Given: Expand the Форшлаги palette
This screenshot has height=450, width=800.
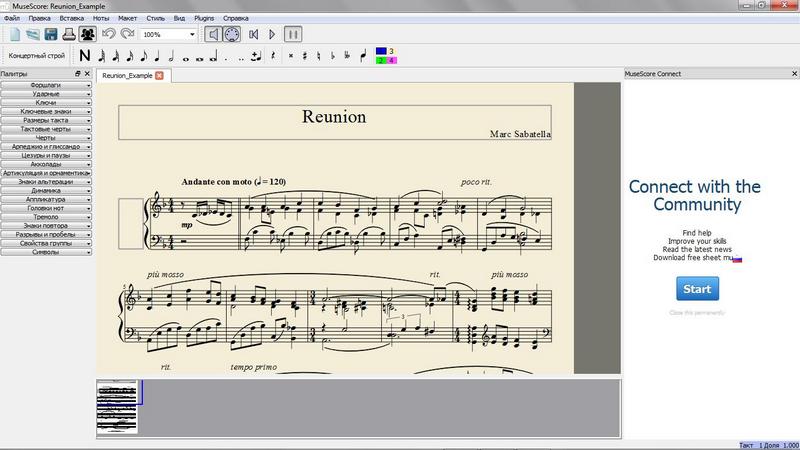Looking at the screenshot, I should [x=46, y=85].
